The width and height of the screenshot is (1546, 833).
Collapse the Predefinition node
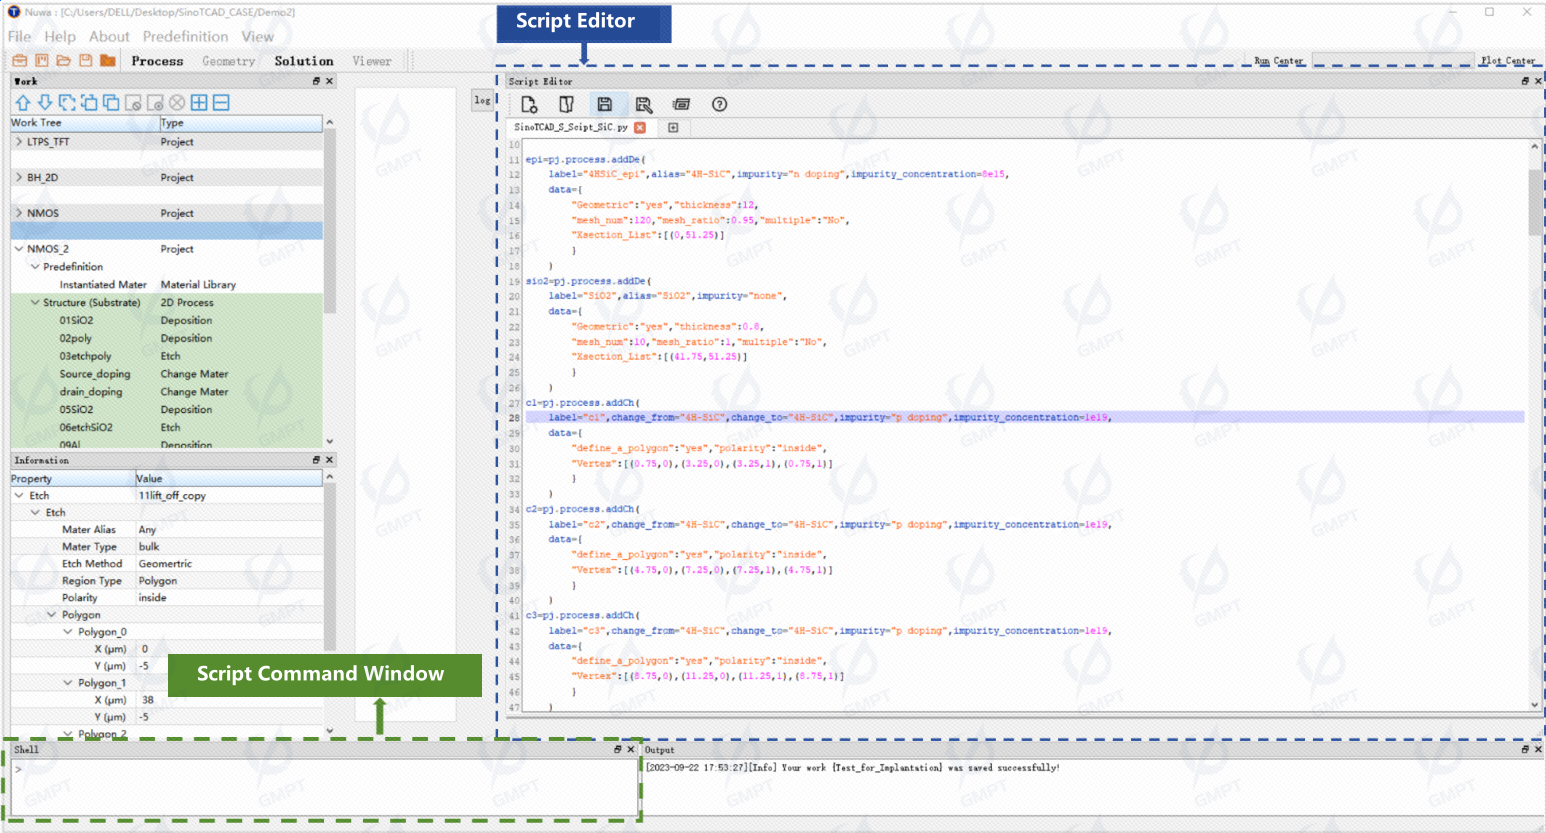coord(35,267)
